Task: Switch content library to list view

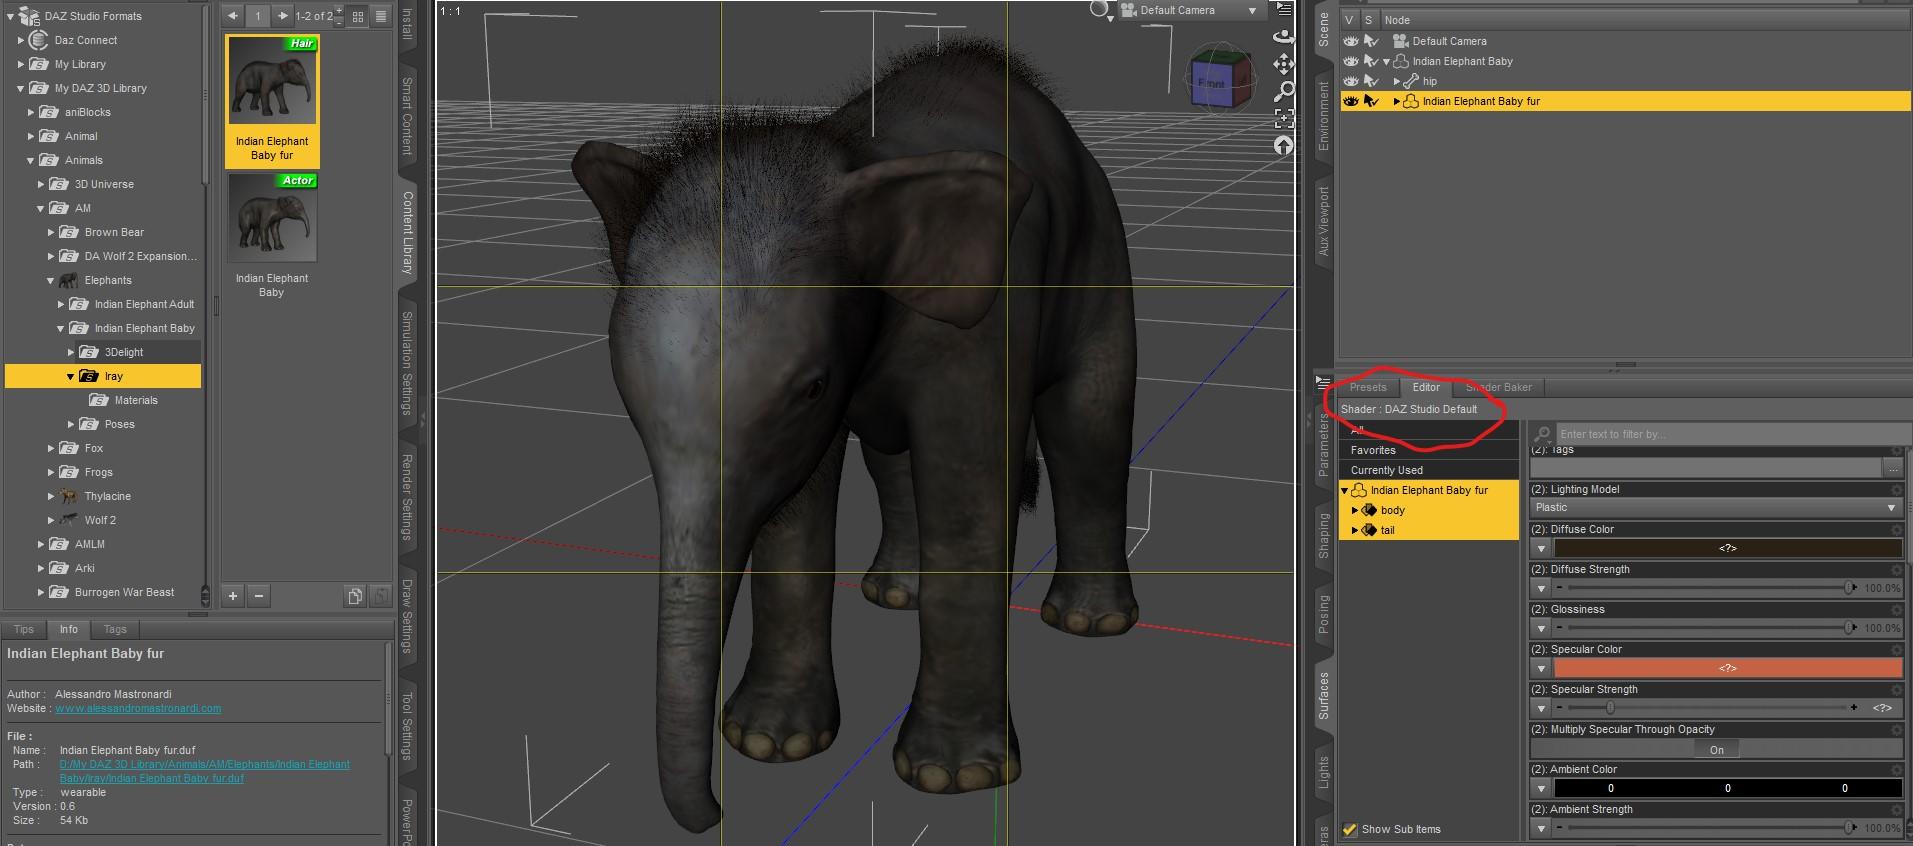Action: pyautogui.click(x=381, y=17)
